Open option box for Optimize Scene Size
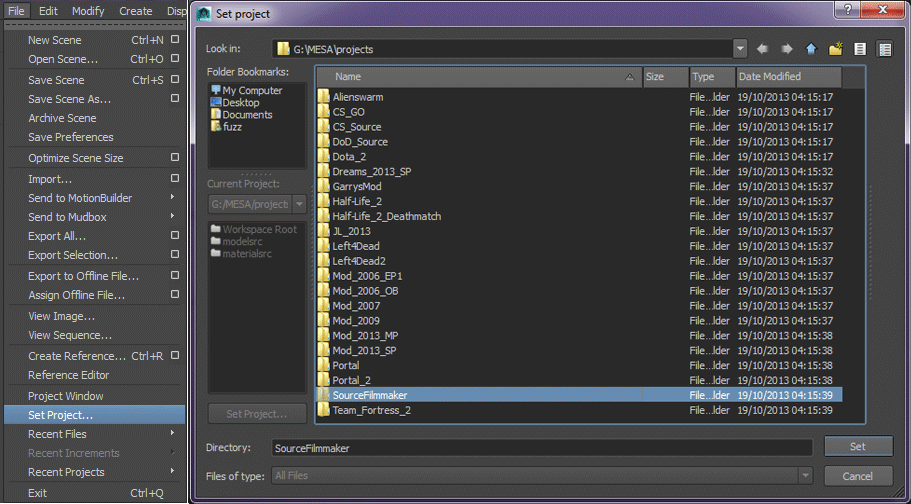911x504 pixels. coord(175,158)
